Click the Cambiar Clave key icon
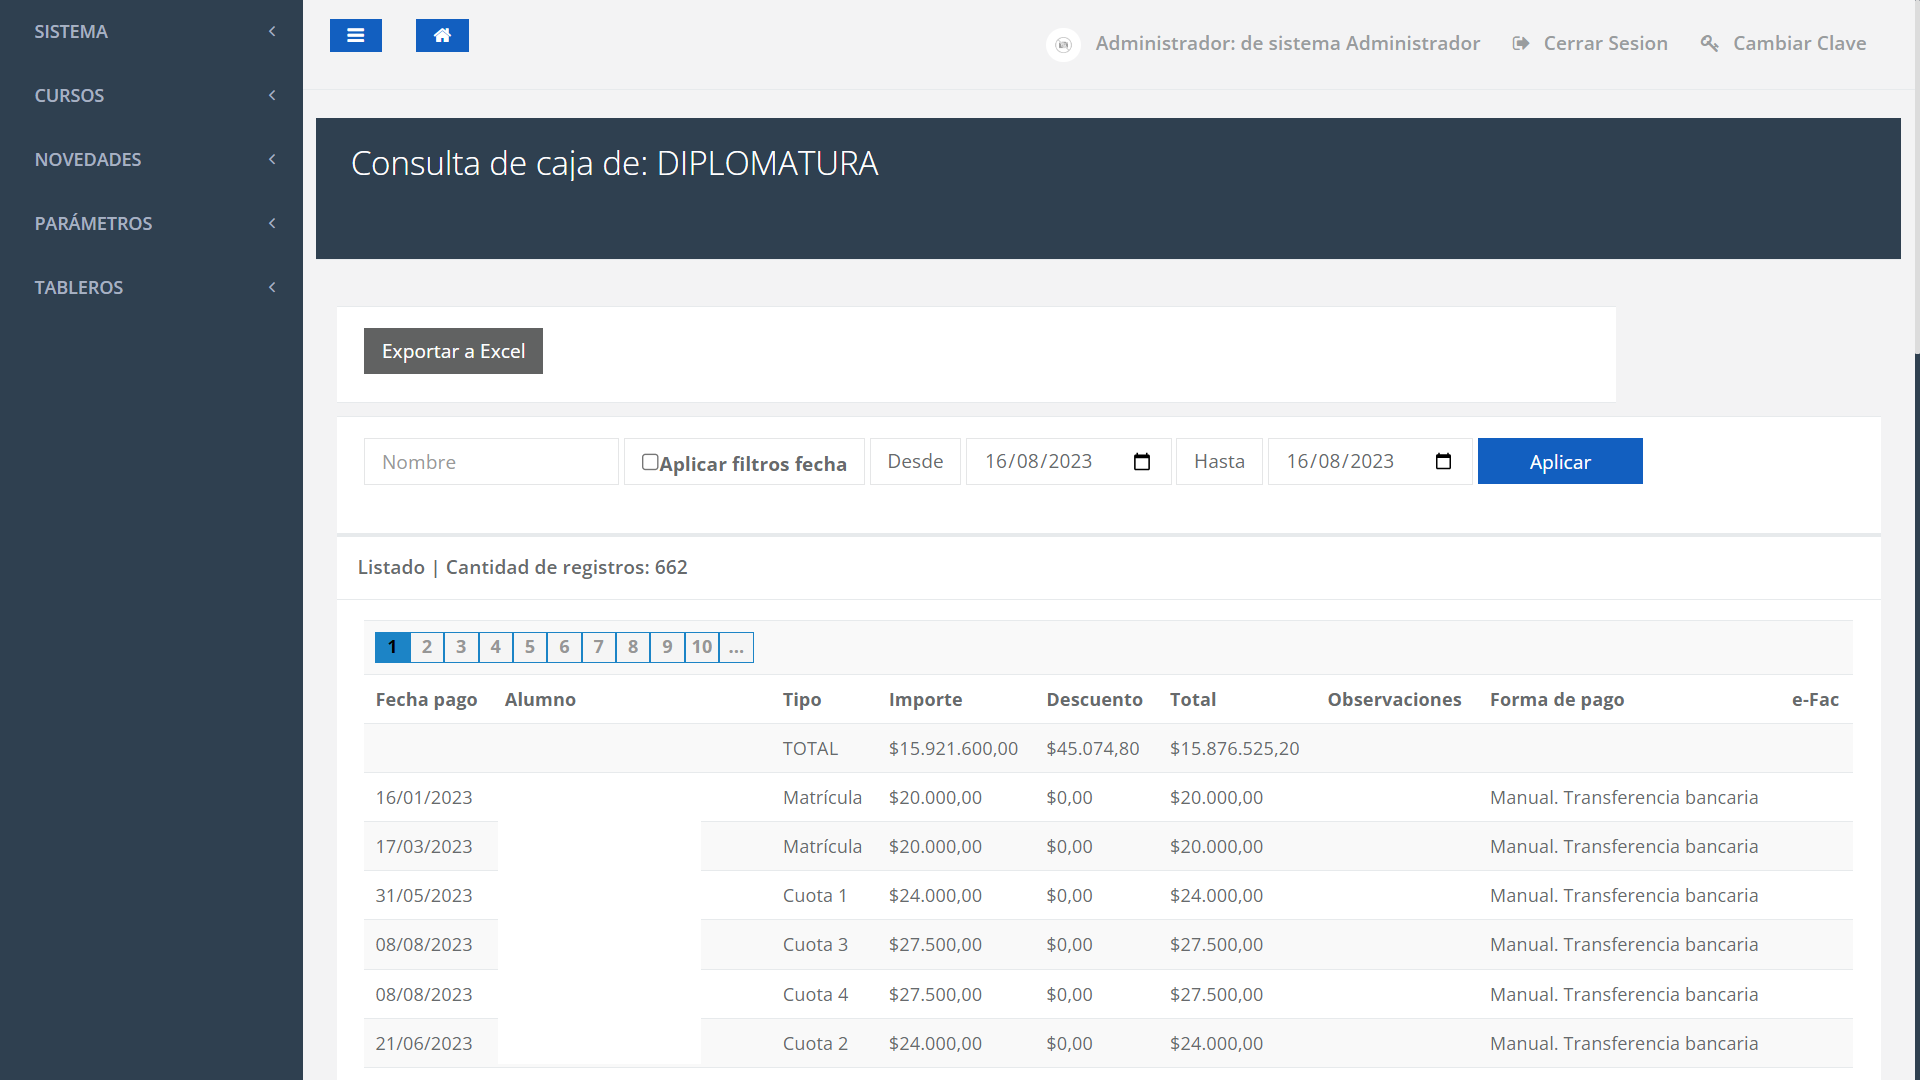 pos(1710,43)
